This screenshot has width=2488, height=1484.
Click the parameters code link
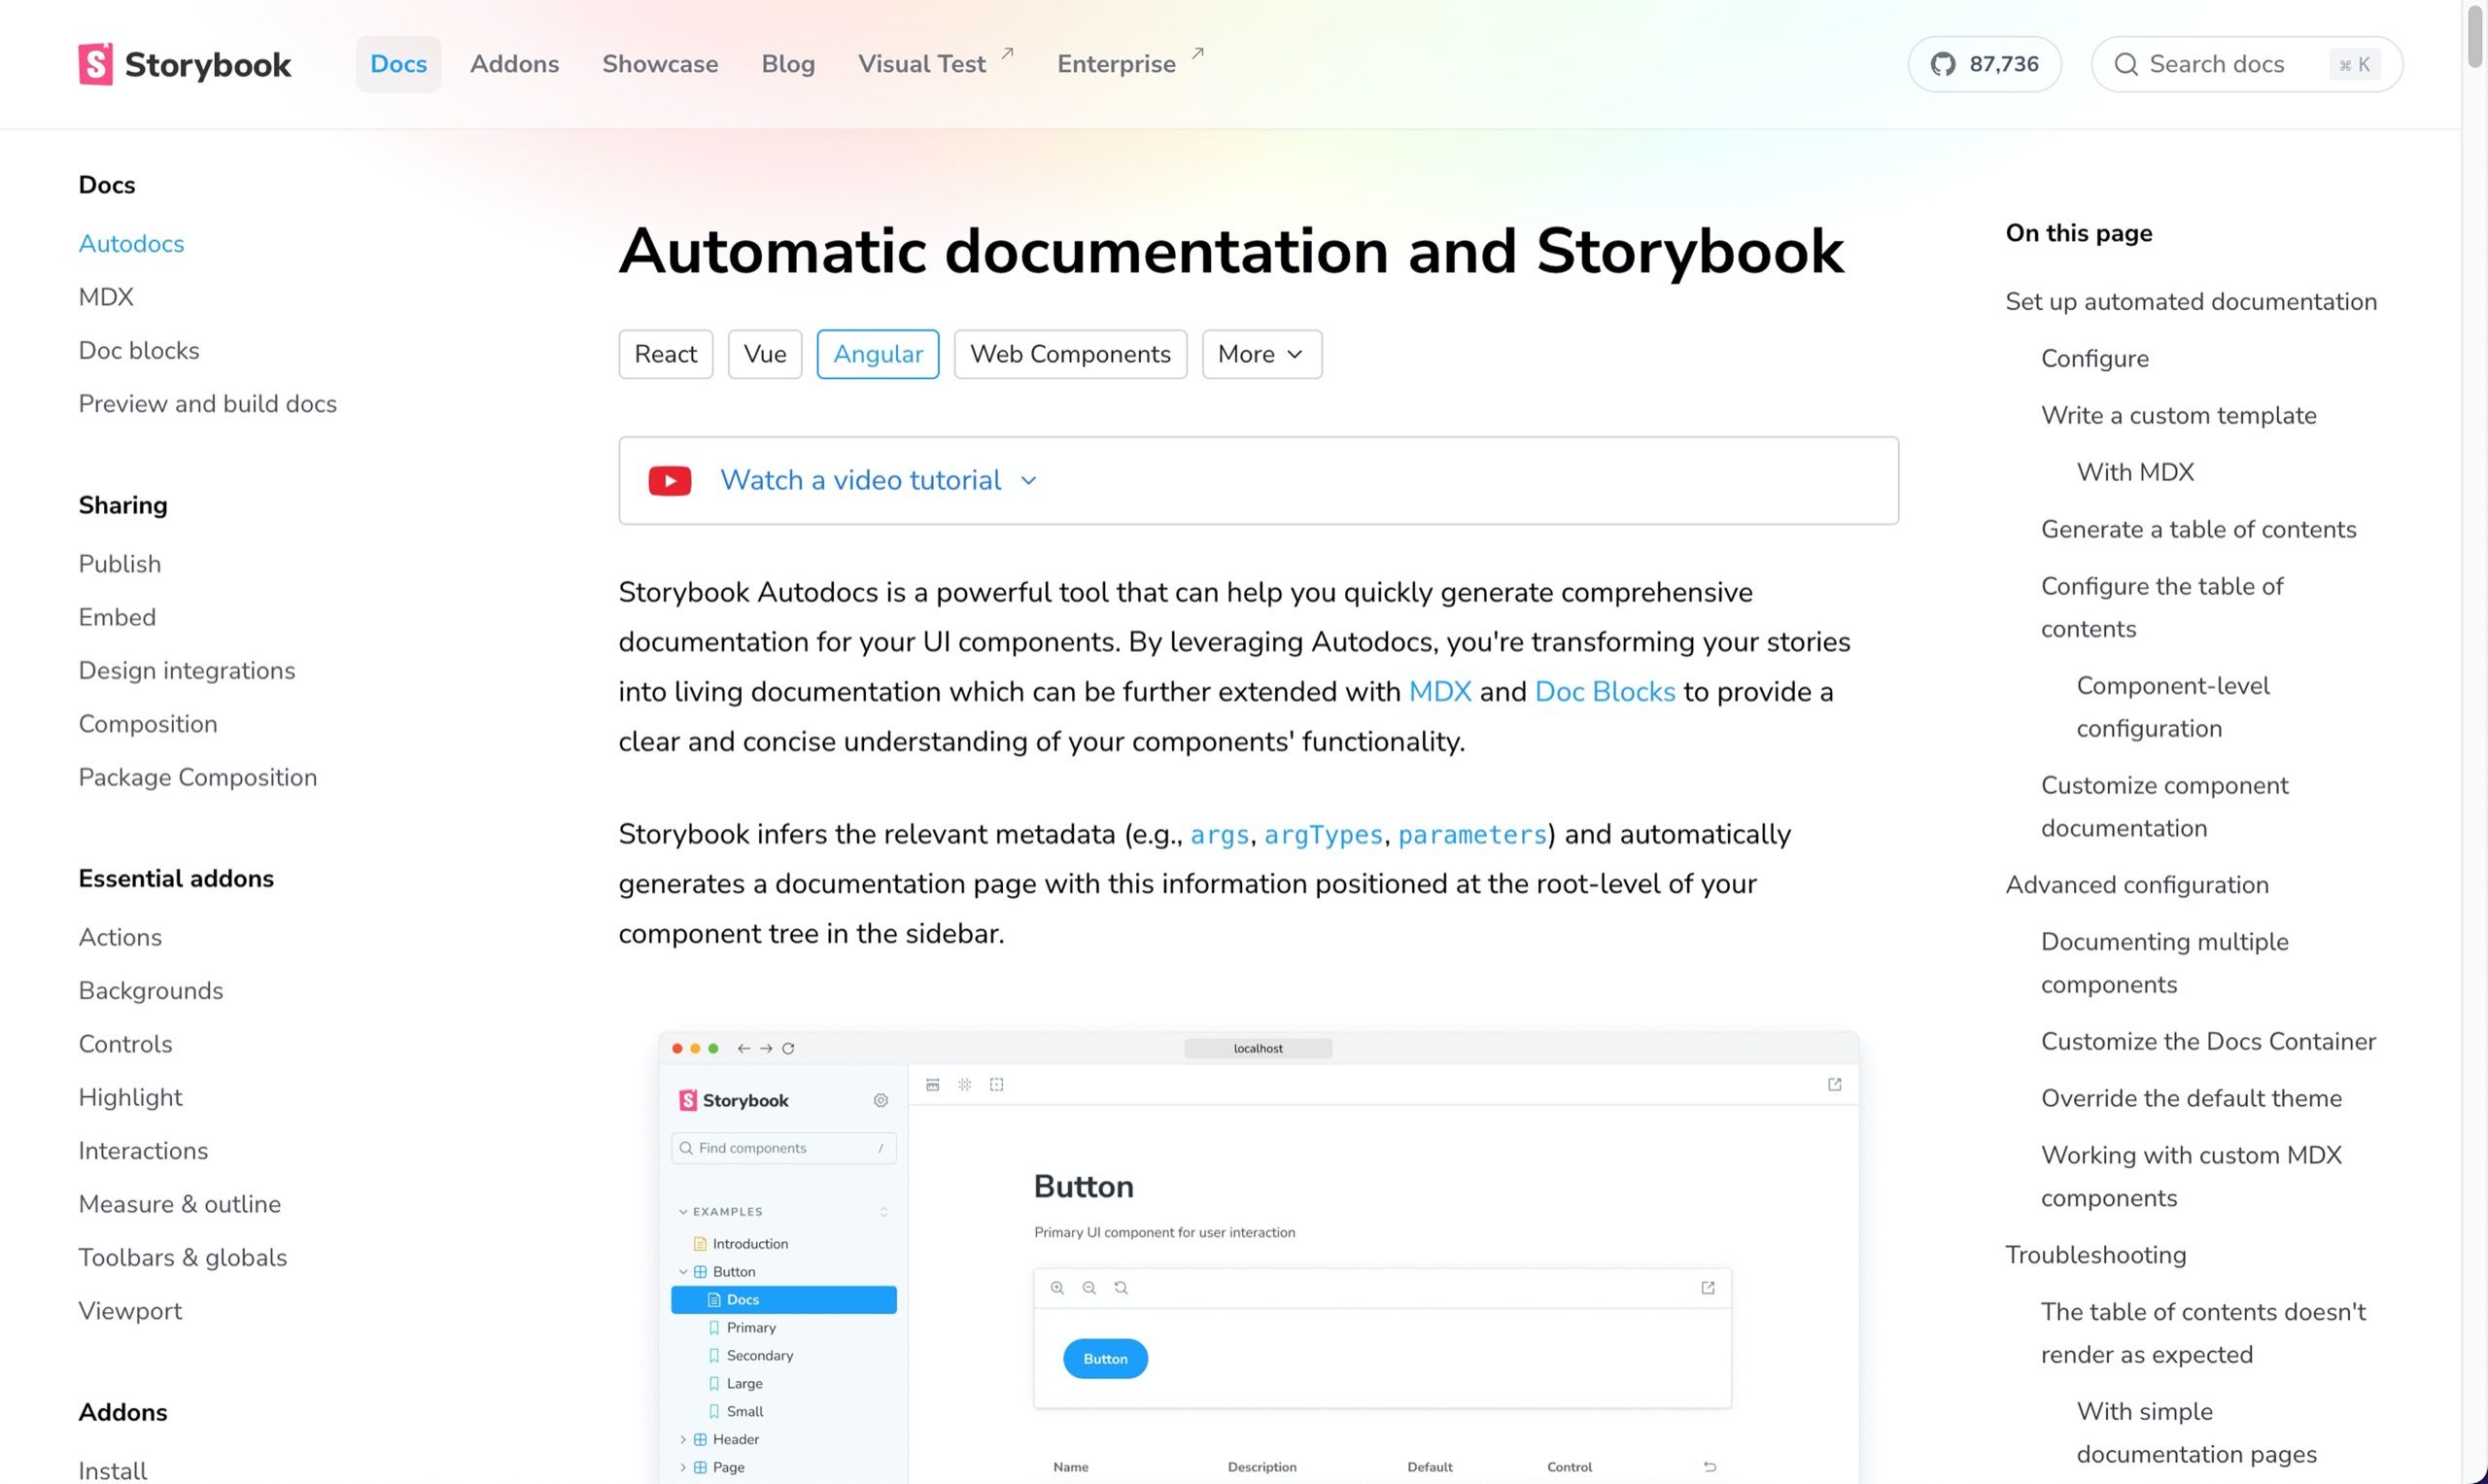click(1472, 835)
